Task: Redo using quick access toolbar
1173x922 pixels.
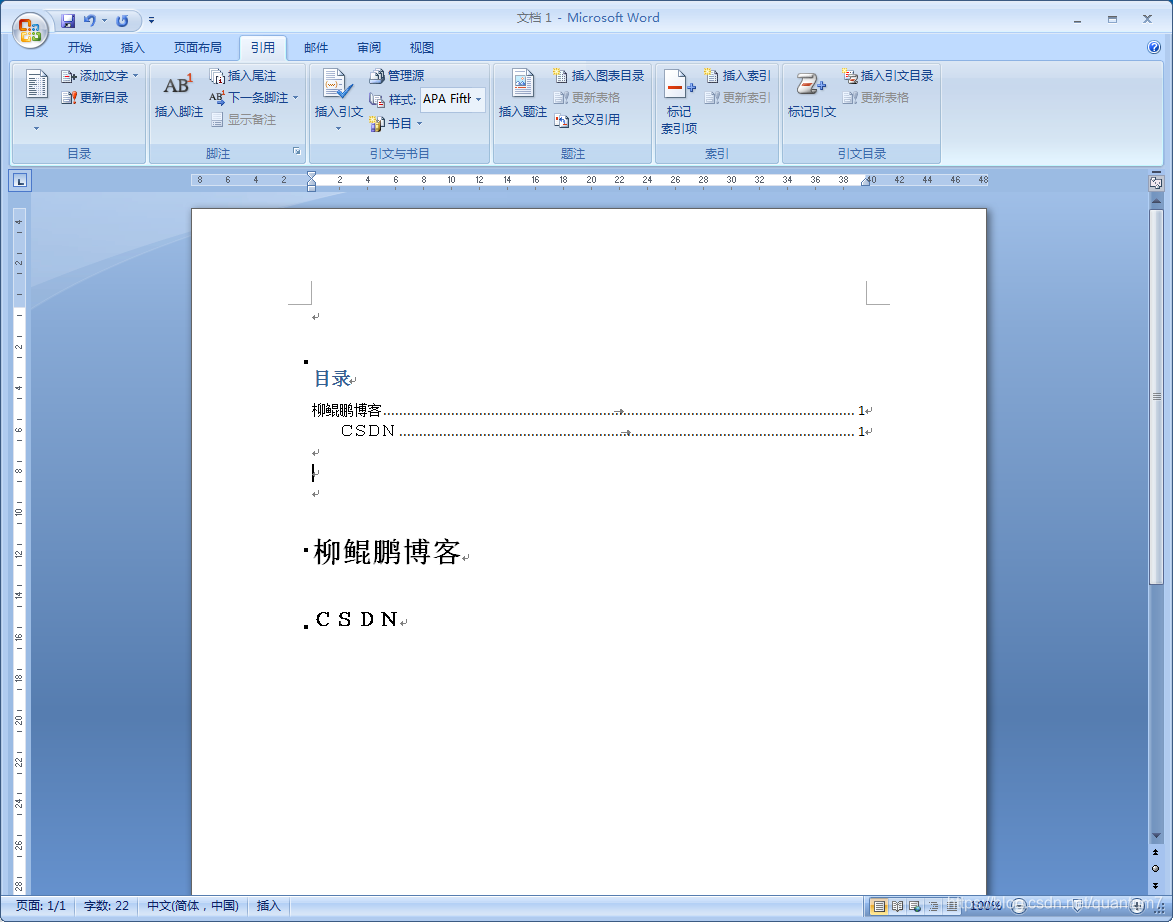Action: coord(122,20)
